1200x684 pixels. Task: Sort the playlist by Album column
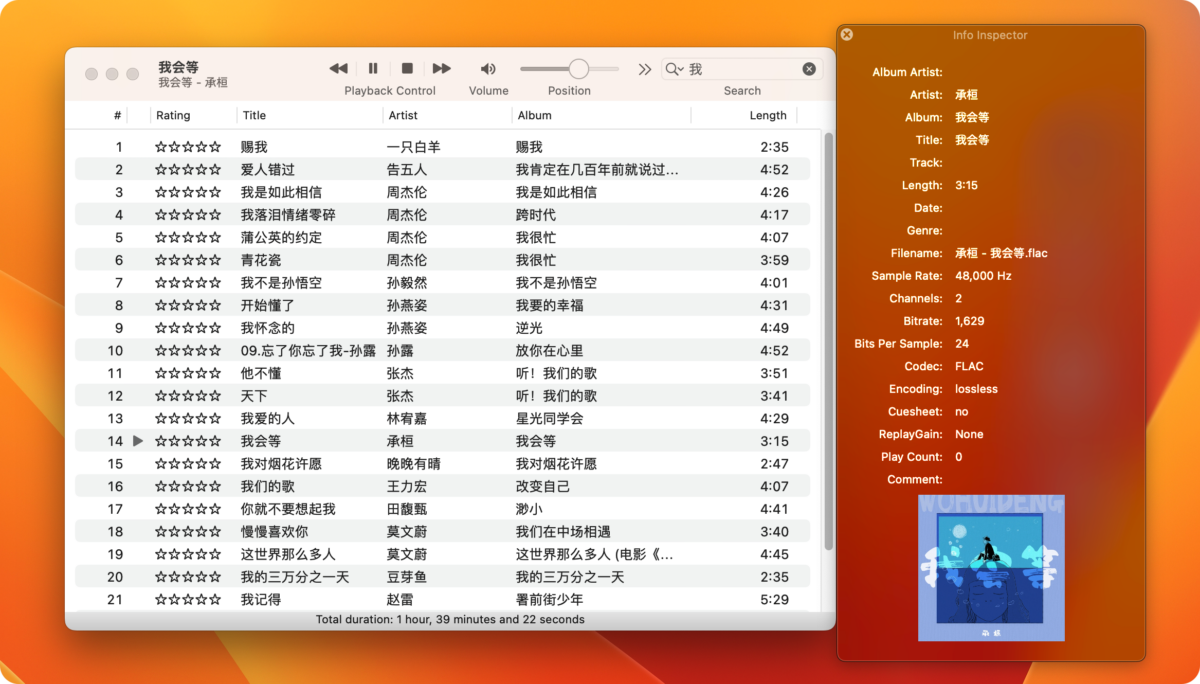pos(534,115)
